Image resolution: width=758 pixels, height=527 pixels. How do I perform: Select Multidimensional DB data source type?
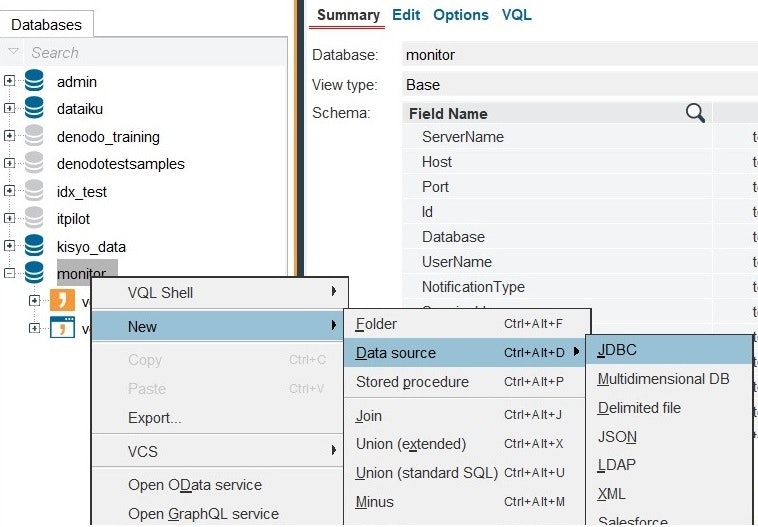(x=669, y=379)
